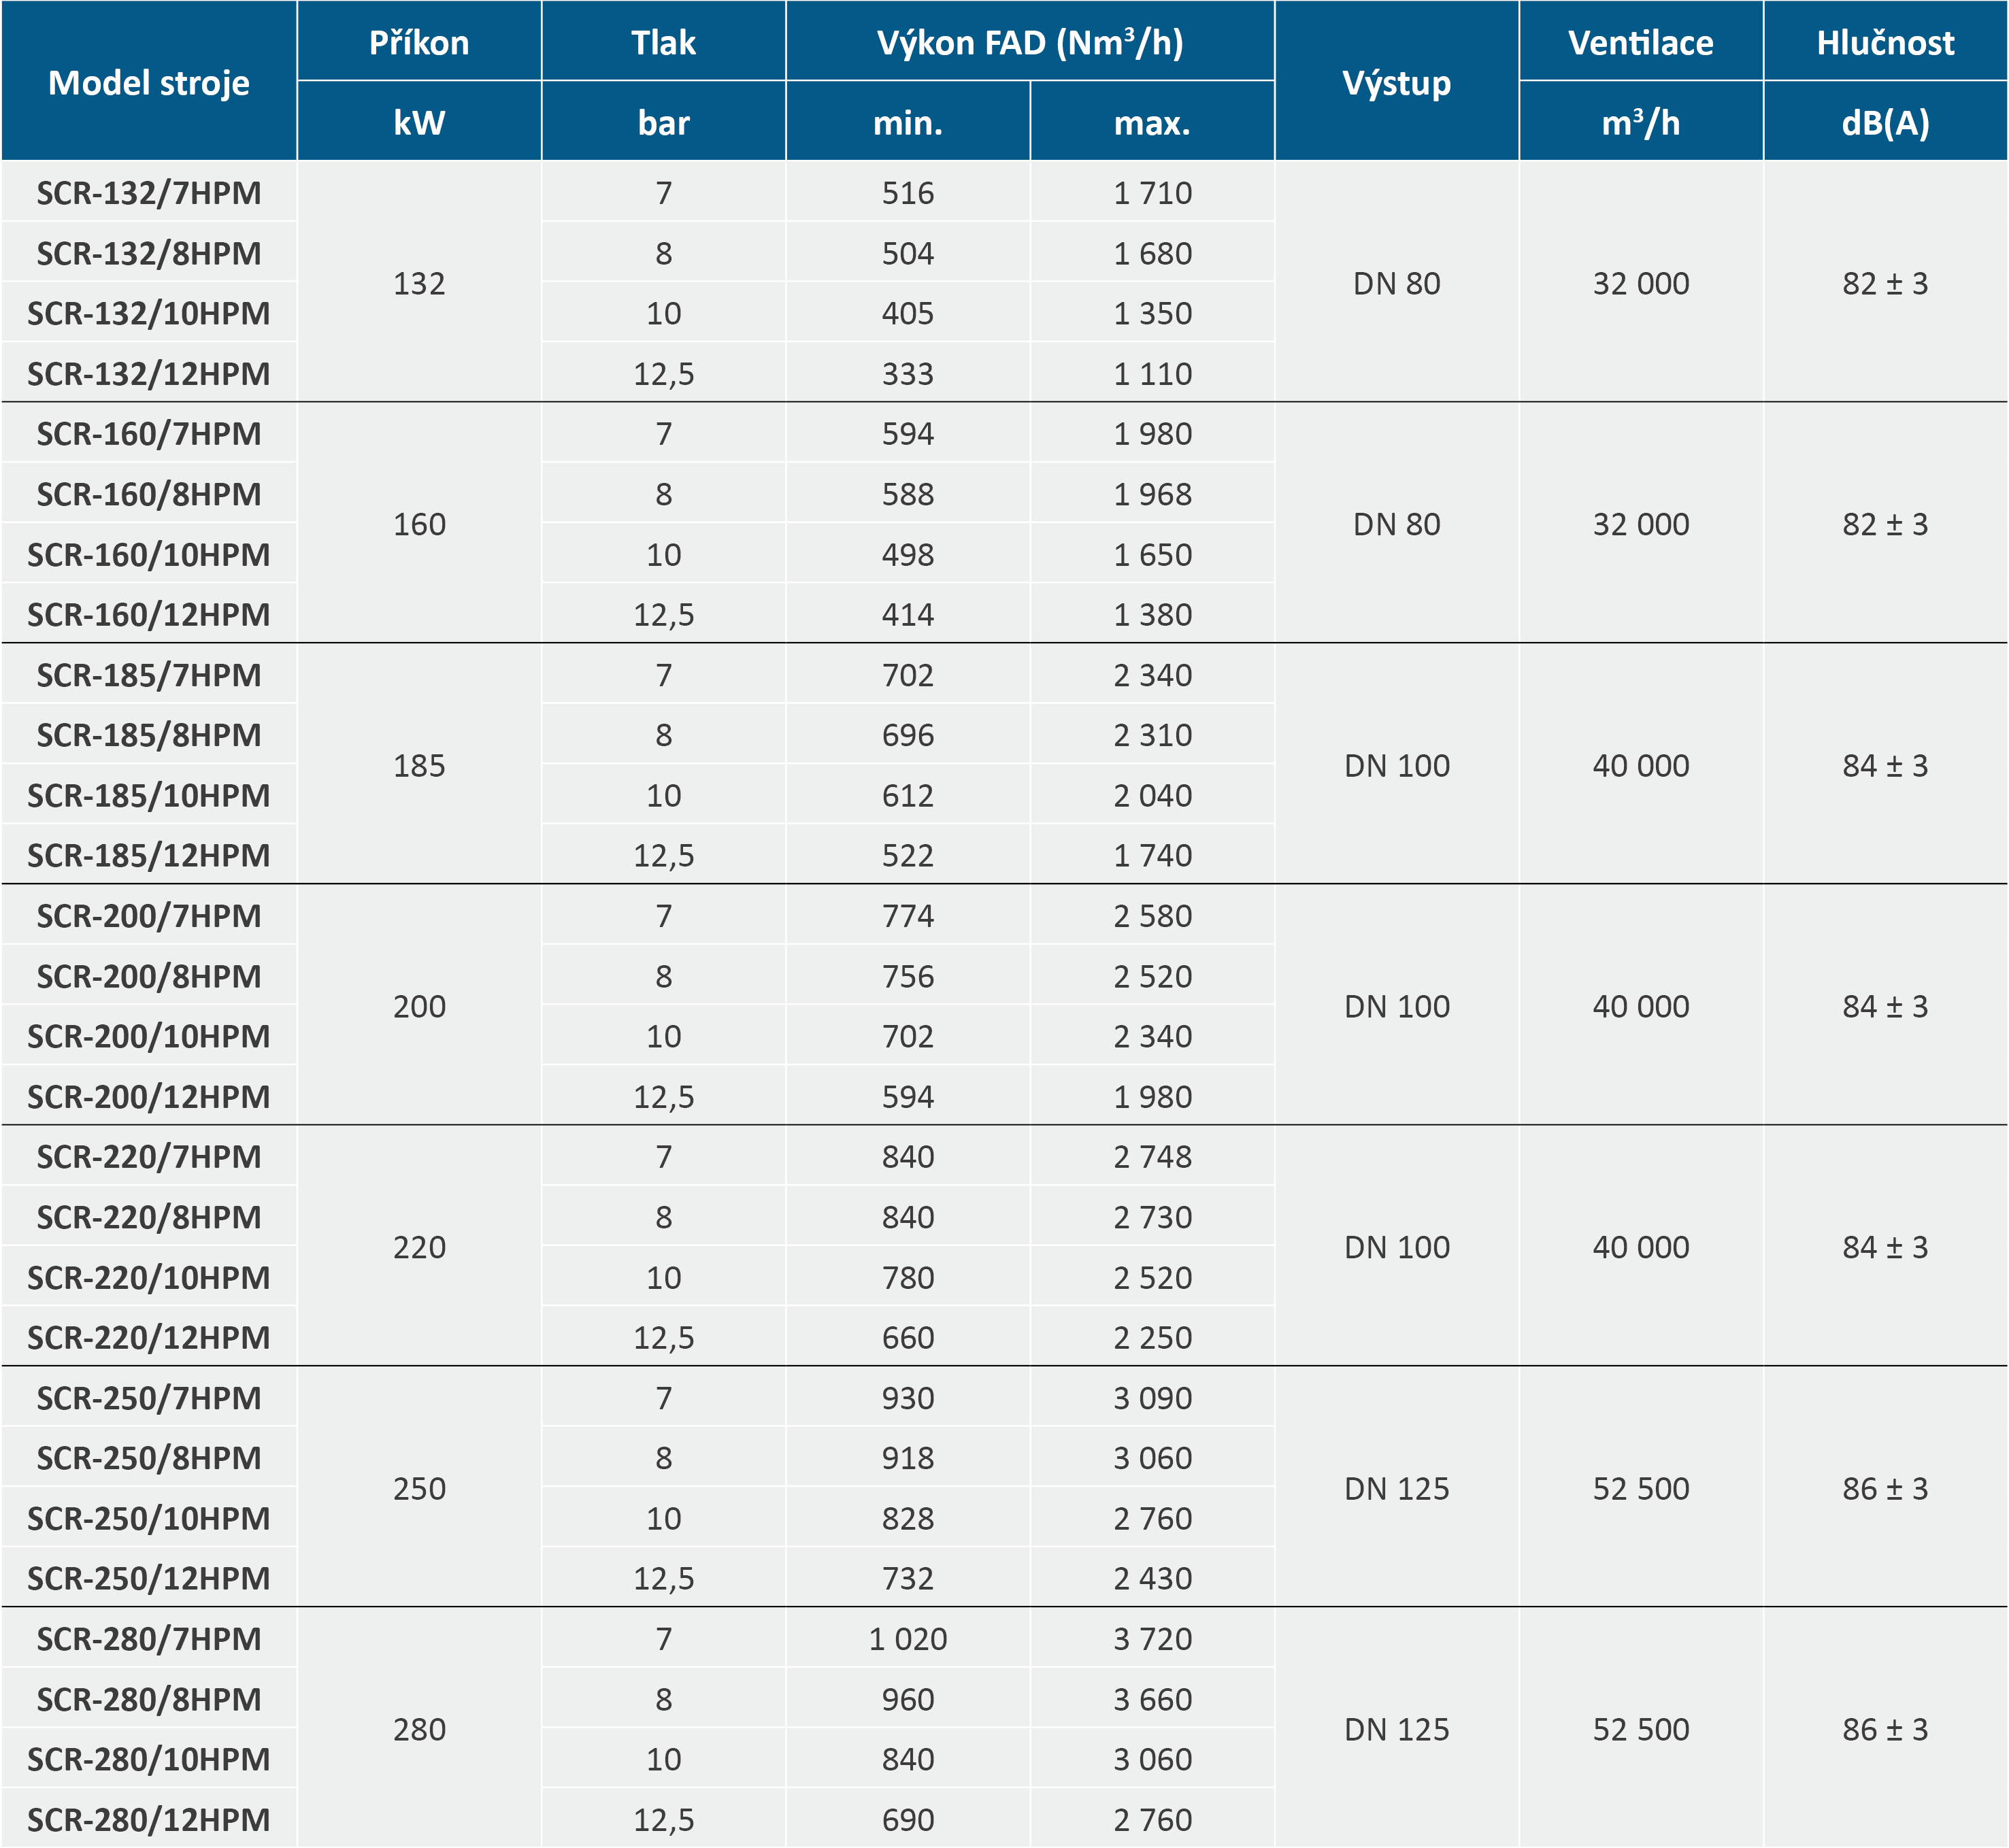Click the Model stroje header cell
2009x1848 pixels.
149,82
